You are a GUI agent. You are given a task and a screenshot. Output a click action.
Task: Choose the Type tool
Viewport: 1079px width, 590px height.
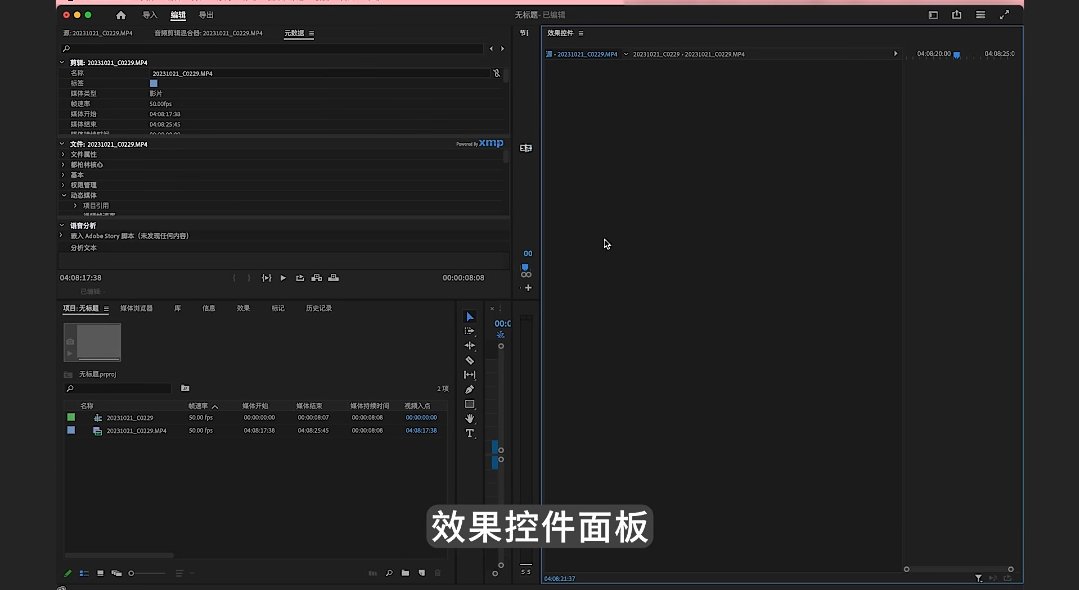470,433
